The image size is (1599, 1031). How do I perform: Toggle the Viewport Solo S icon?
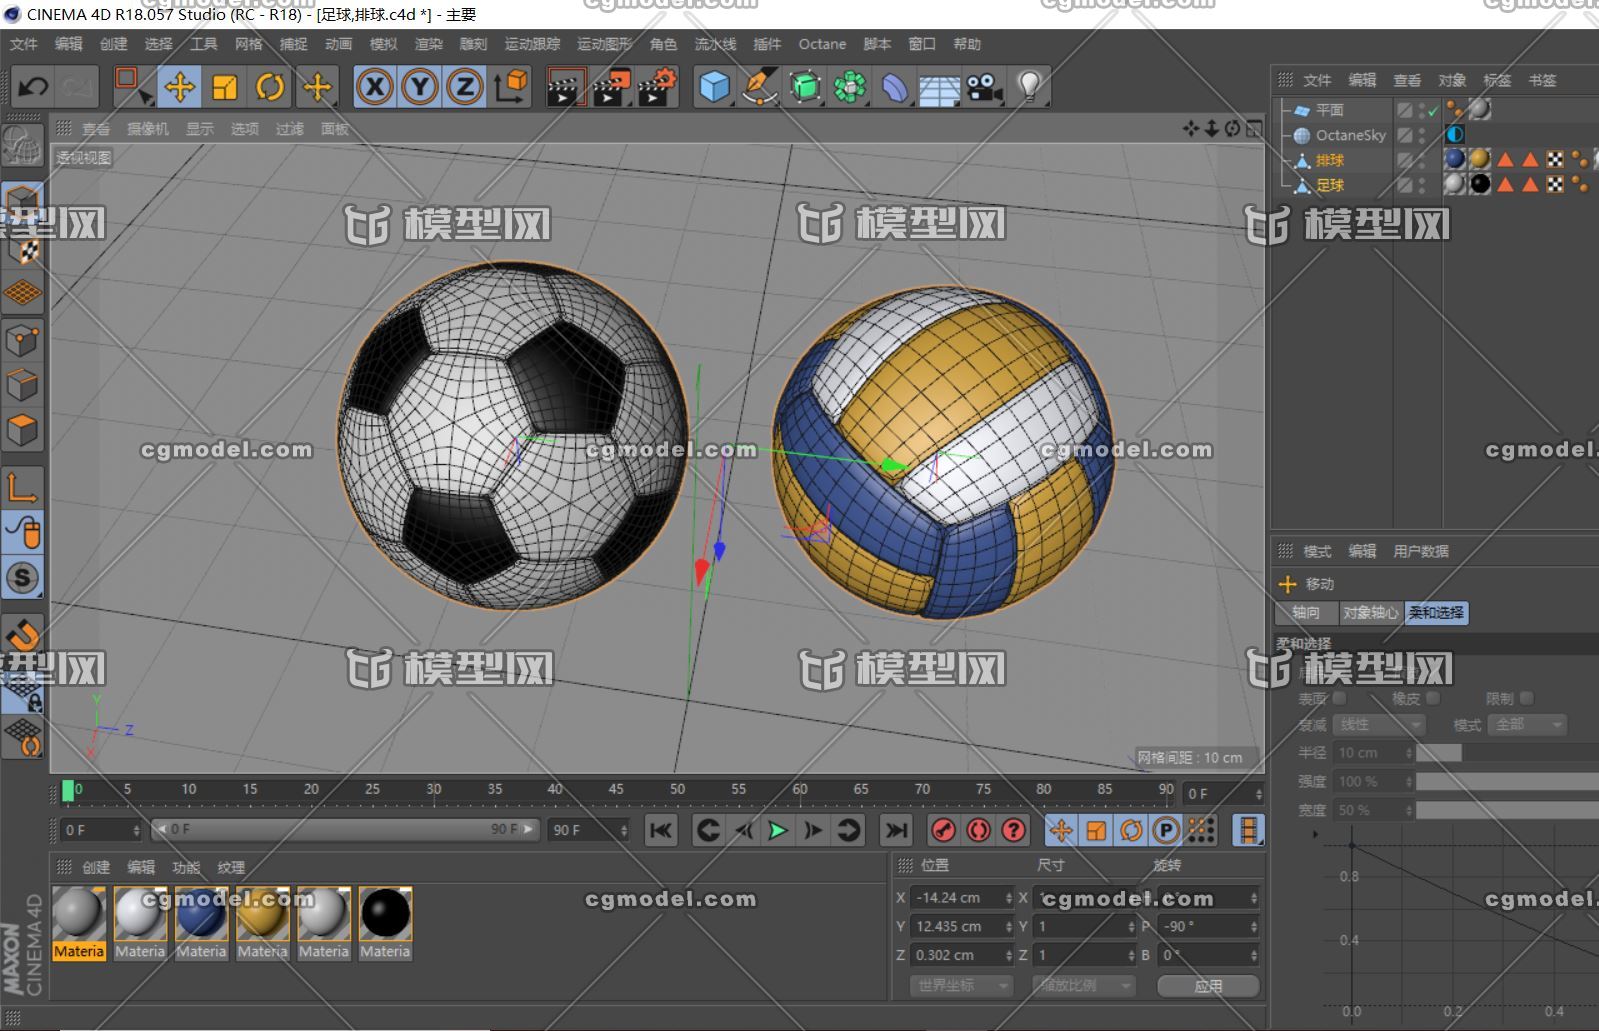click(23, 578)
